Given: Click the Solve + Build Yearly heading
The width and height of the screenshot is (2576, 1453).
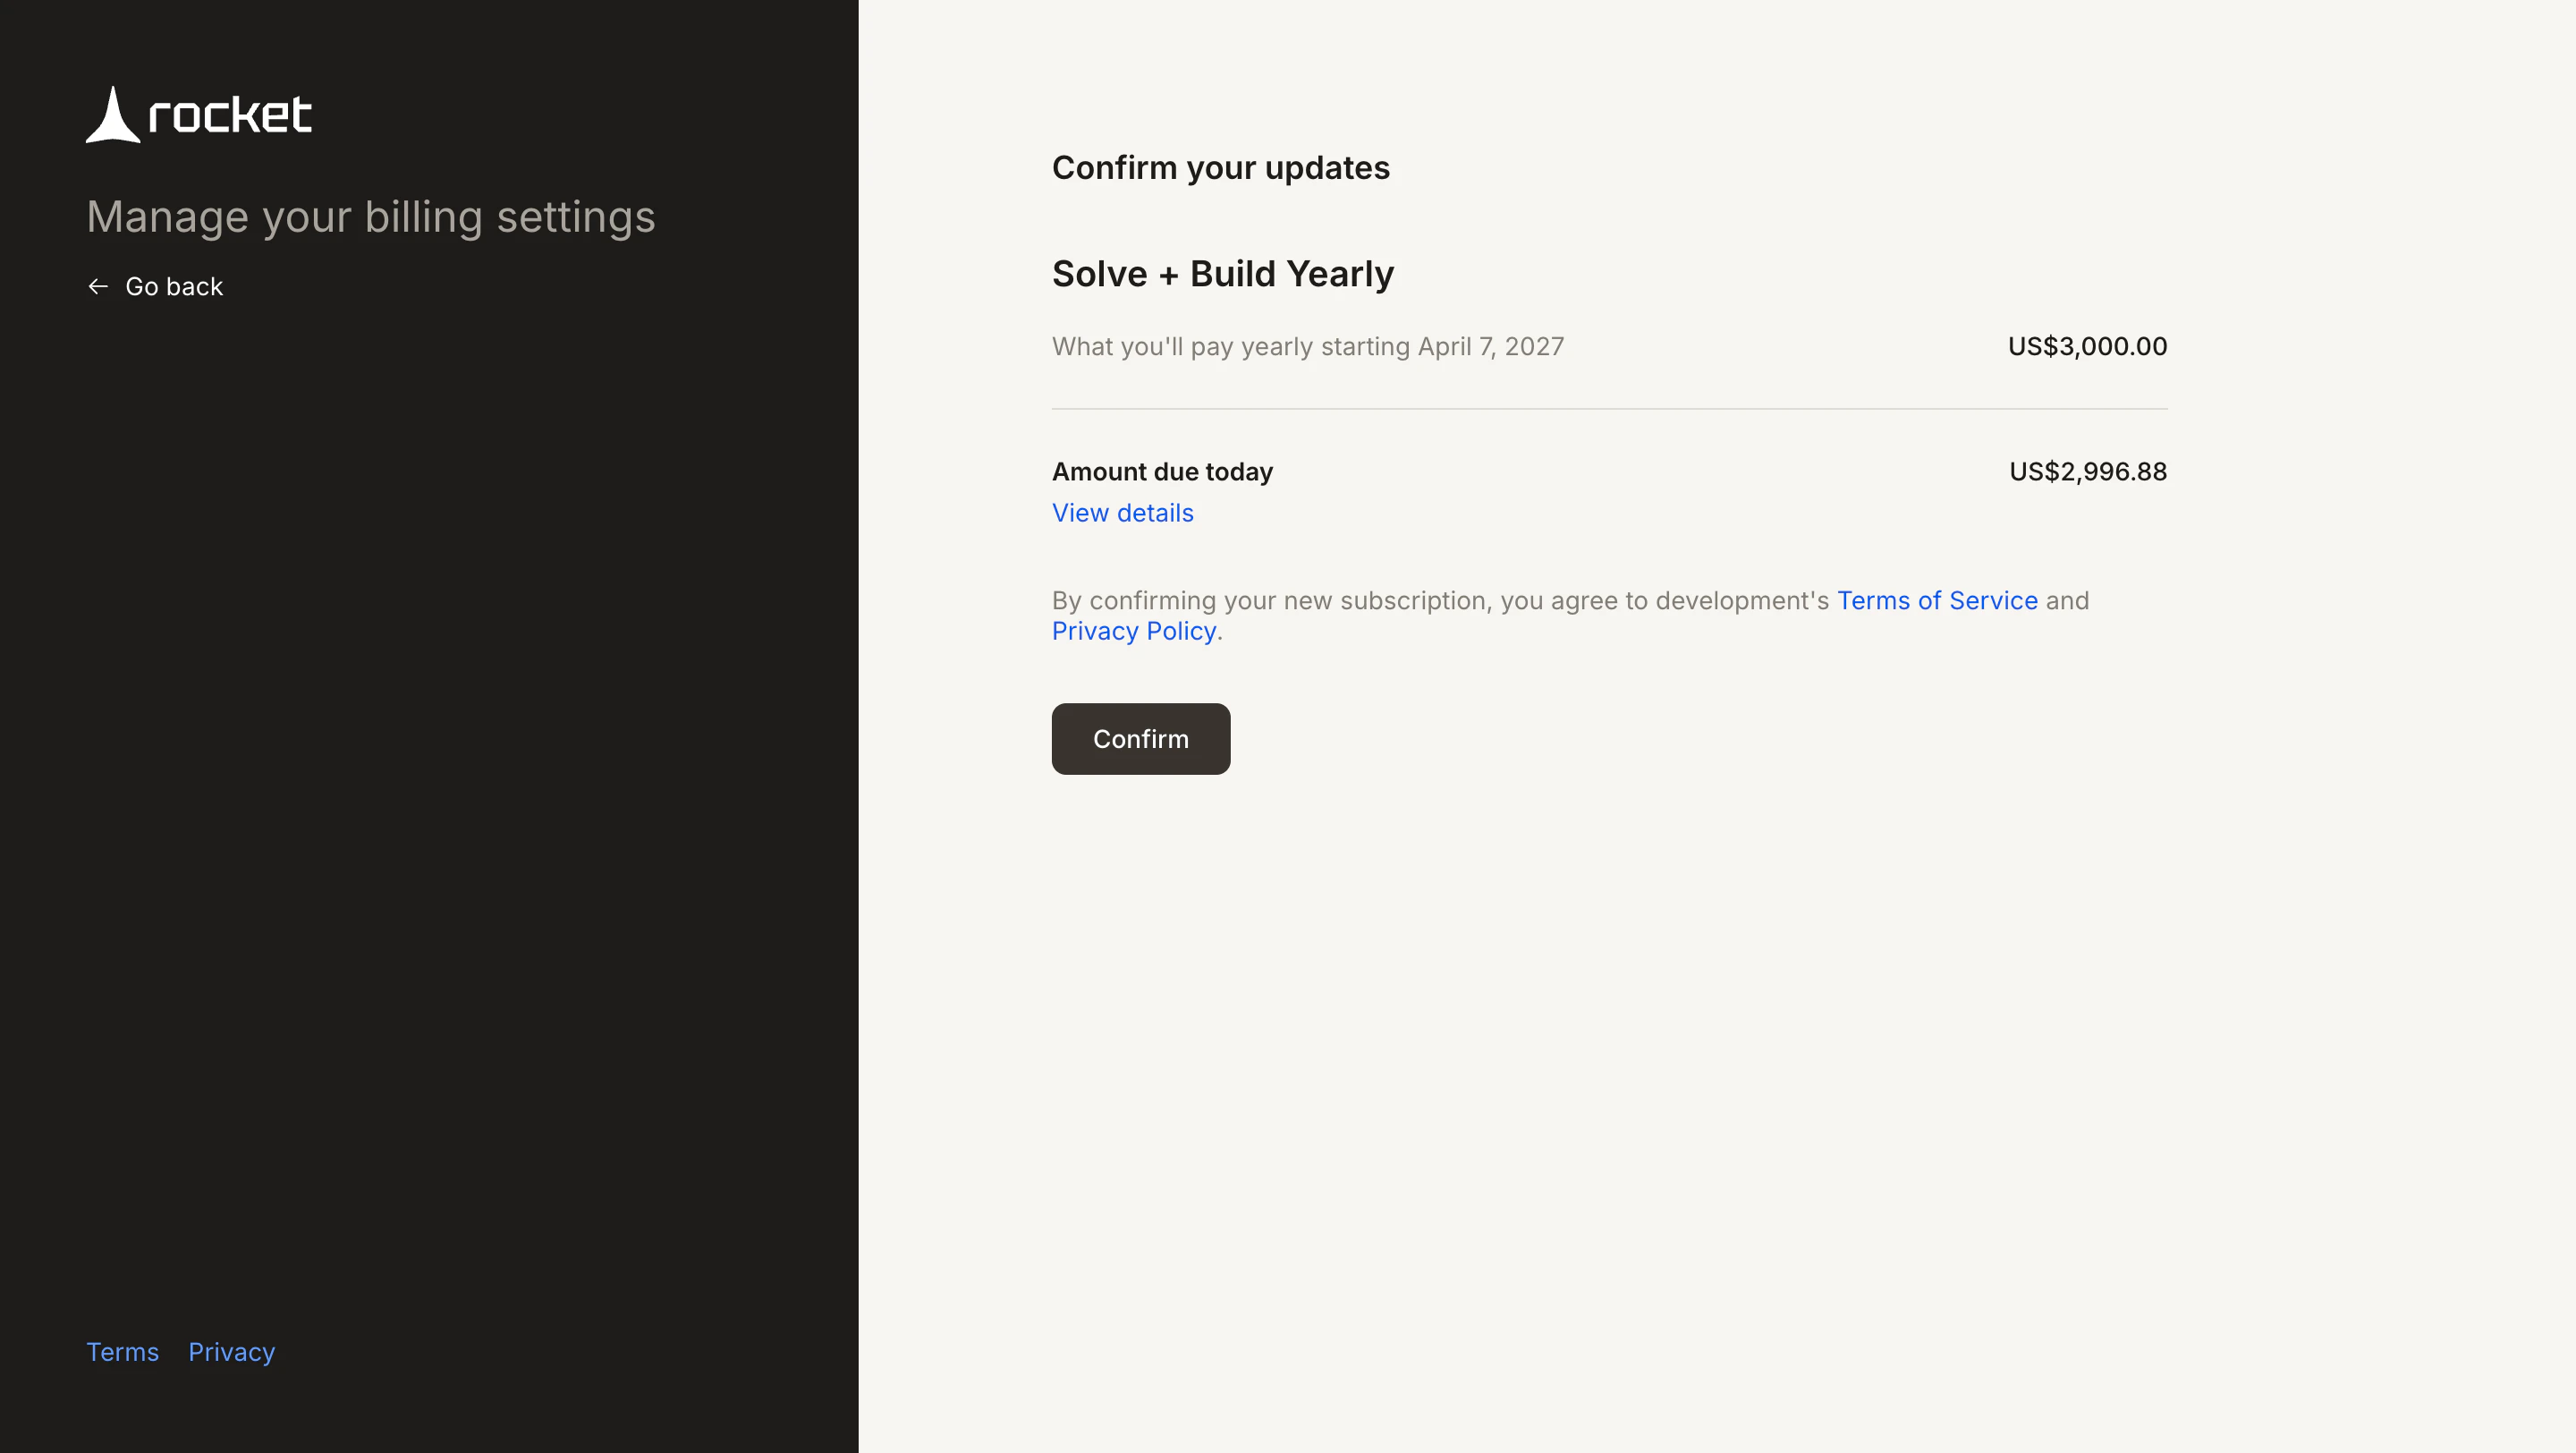Looking at the screenshot, I should tap(1222, 273).
